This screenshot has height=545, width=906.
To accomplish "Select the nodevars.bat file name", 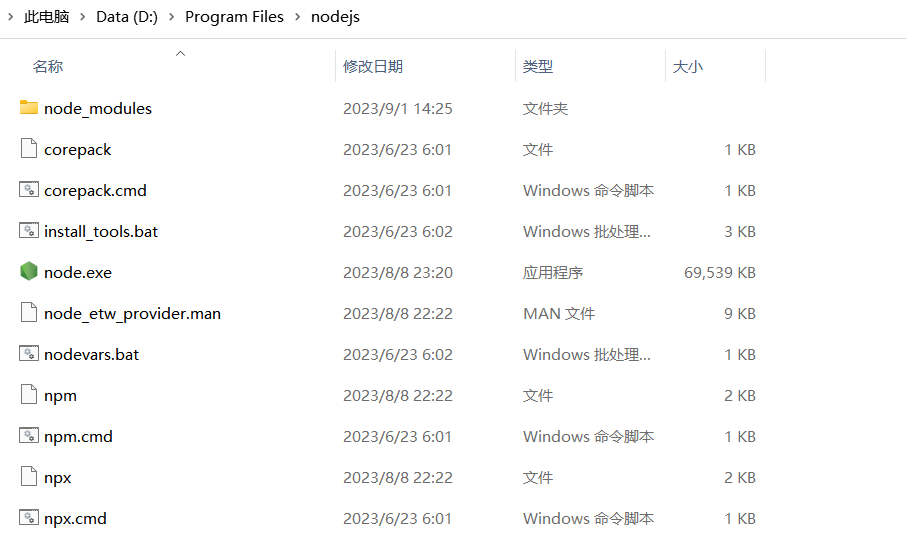I will (91, 355).
